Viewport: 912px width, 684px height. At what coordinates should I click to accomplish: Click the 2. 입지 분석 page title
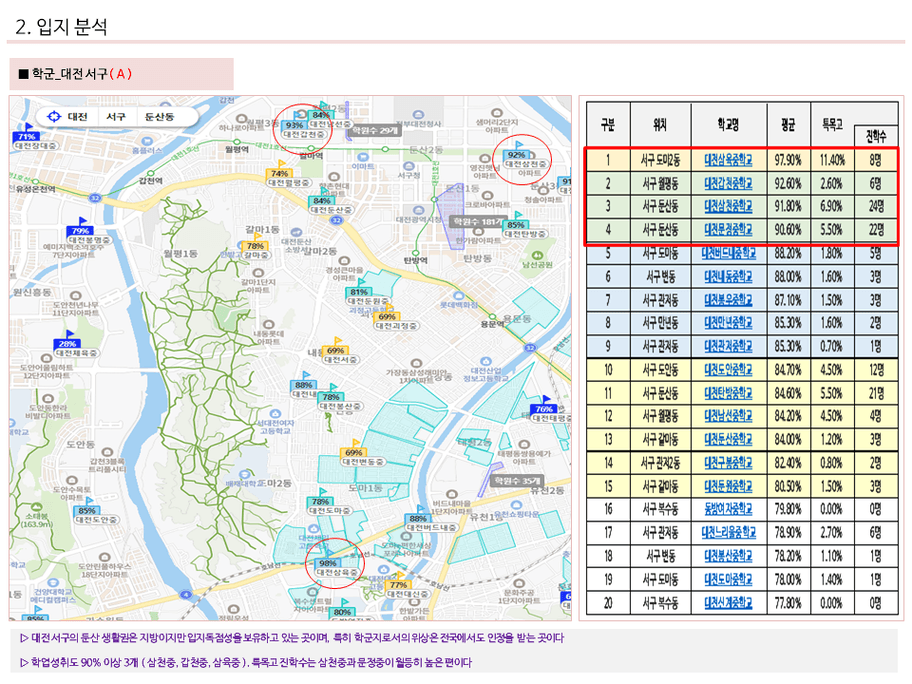coord(61,27)
